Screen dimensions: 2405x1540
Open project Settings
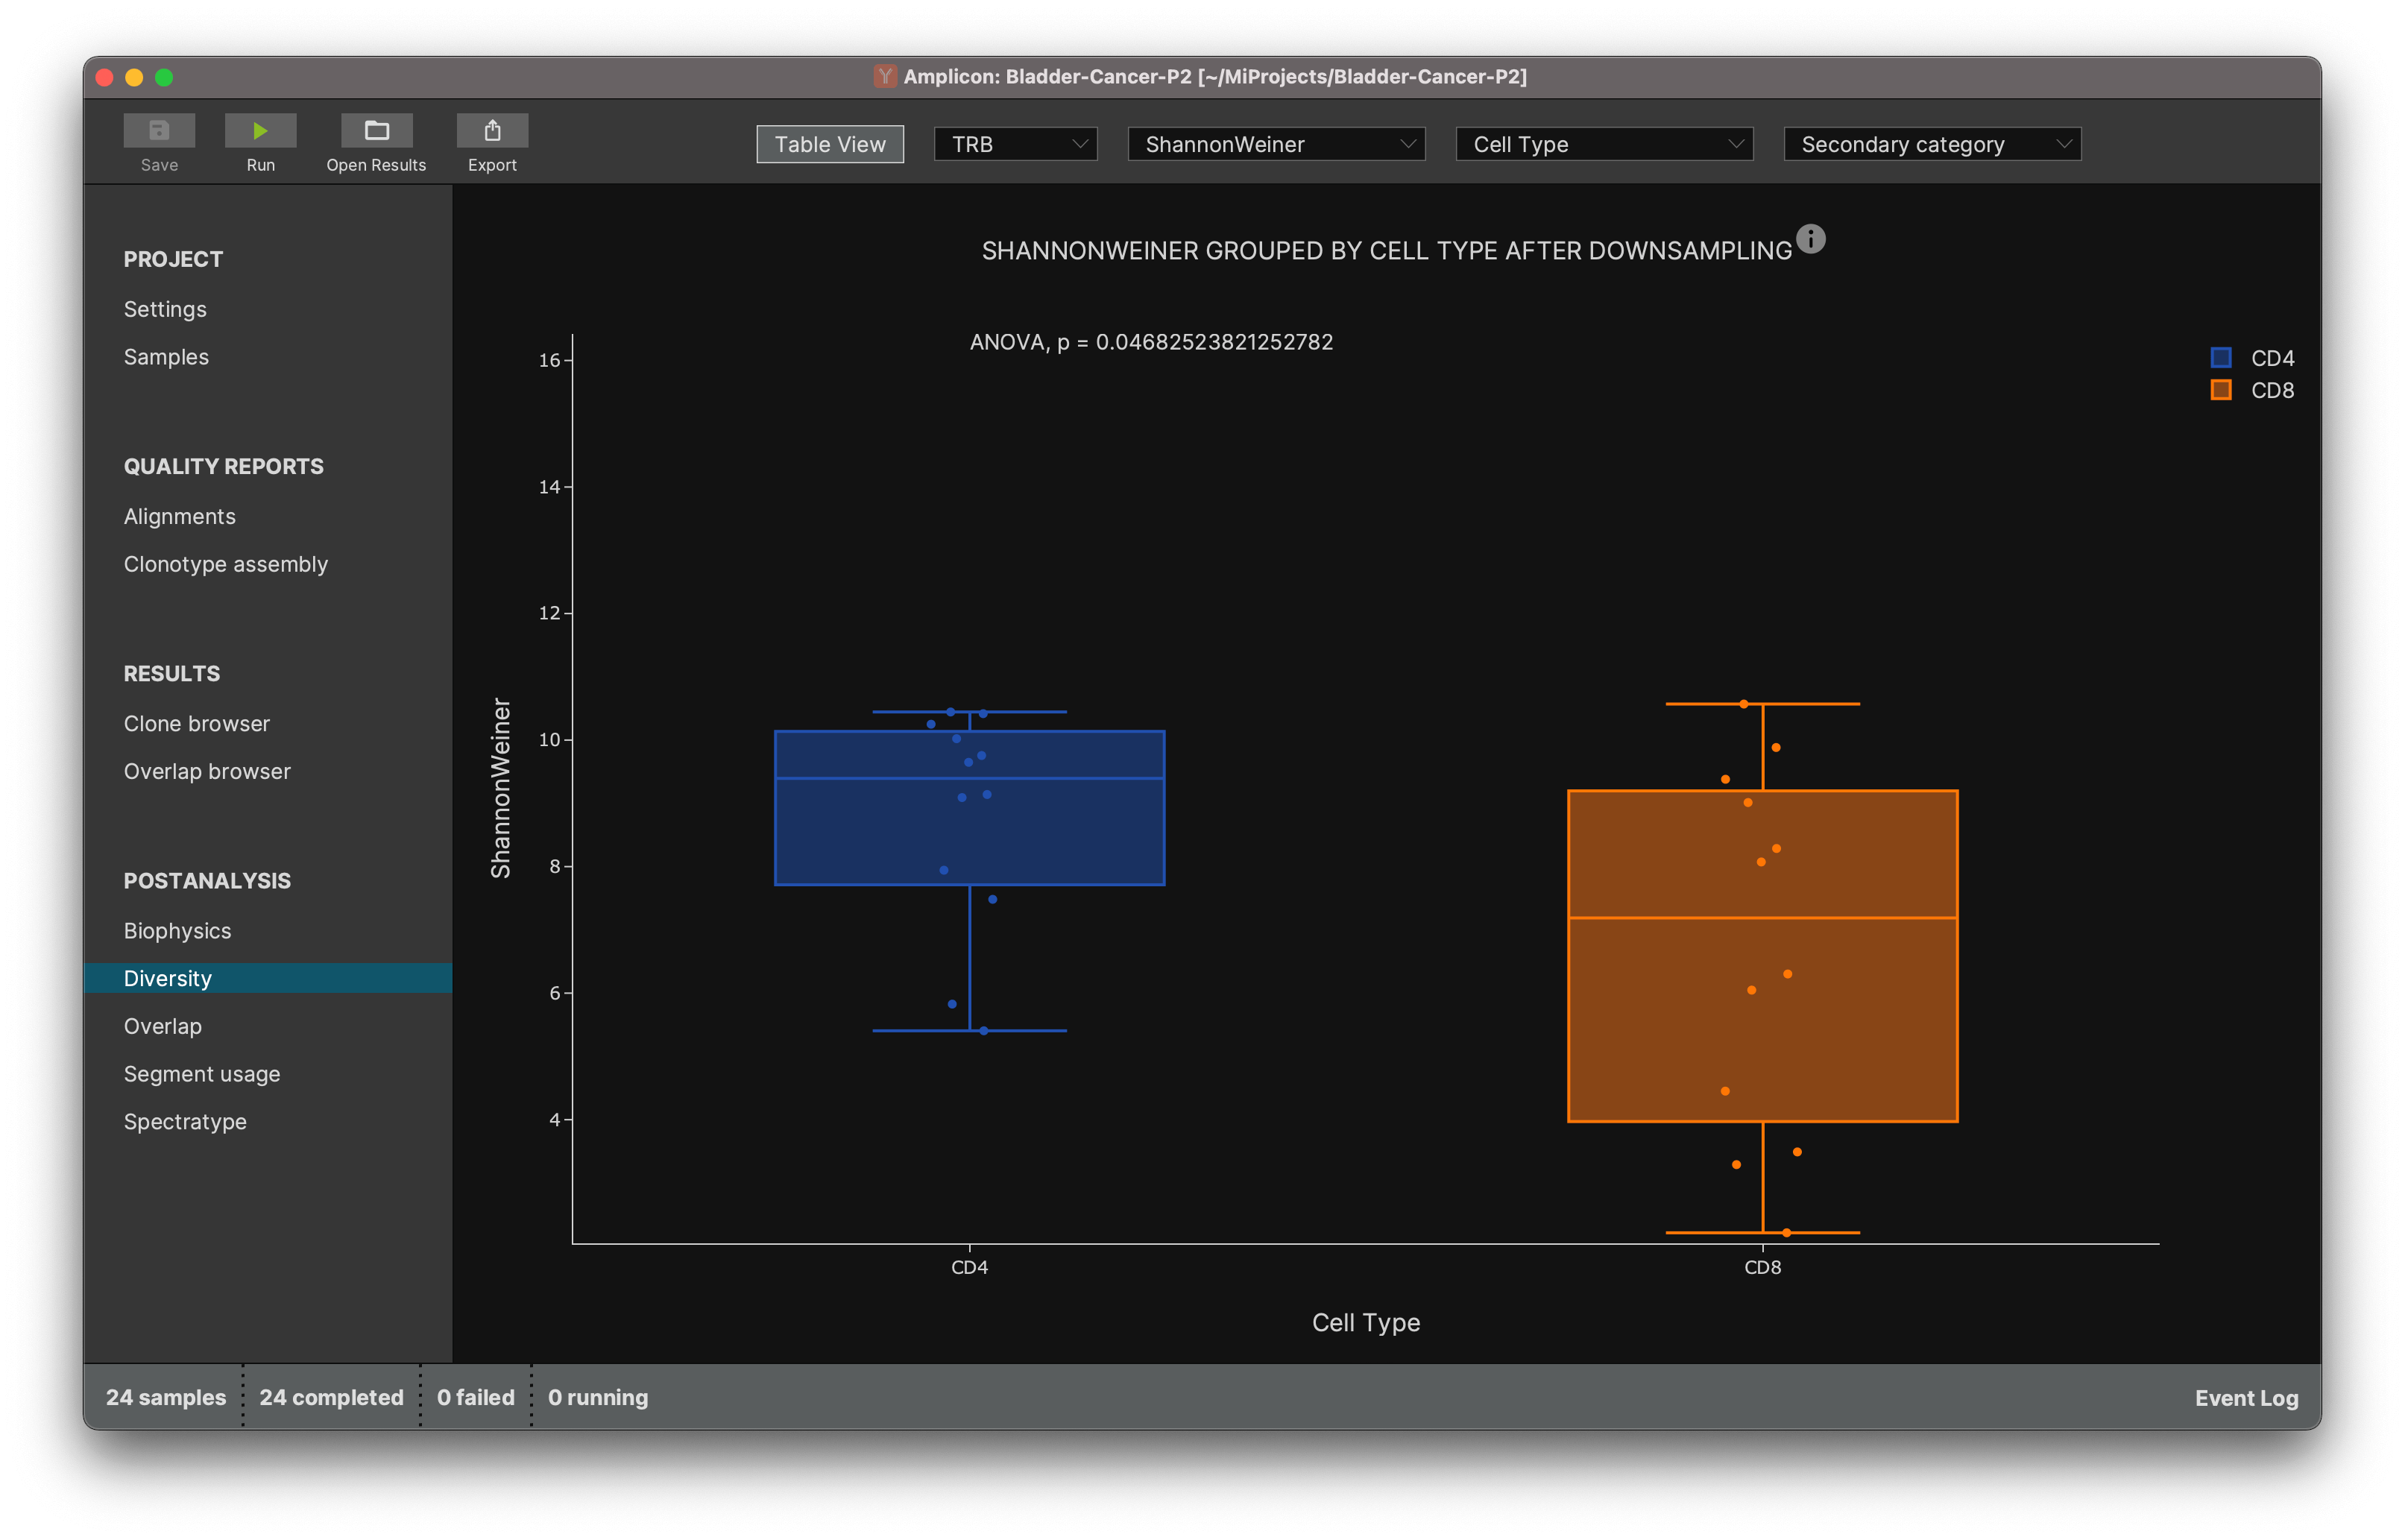[165, 309]
